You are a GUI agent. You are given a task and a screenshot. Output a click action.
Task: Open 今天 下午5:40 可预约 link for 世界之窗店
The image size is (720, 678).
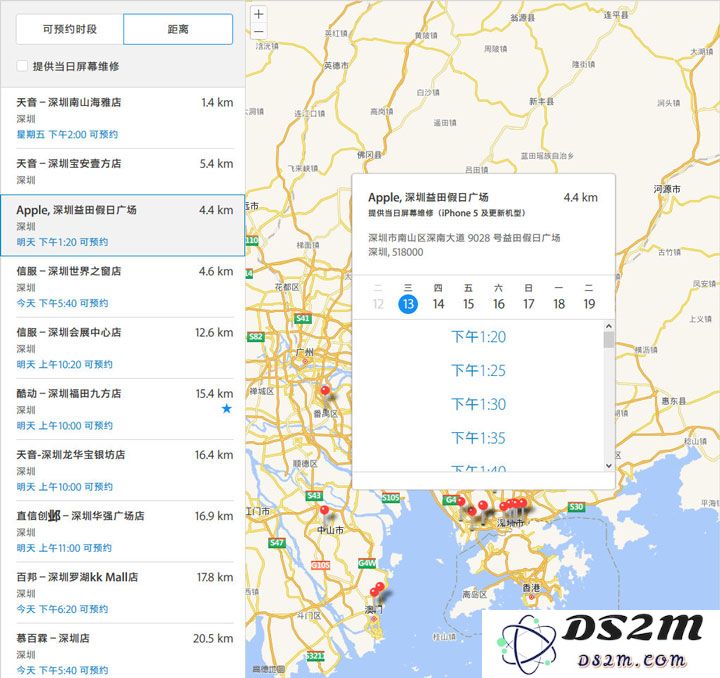click(x=62, y=303)
